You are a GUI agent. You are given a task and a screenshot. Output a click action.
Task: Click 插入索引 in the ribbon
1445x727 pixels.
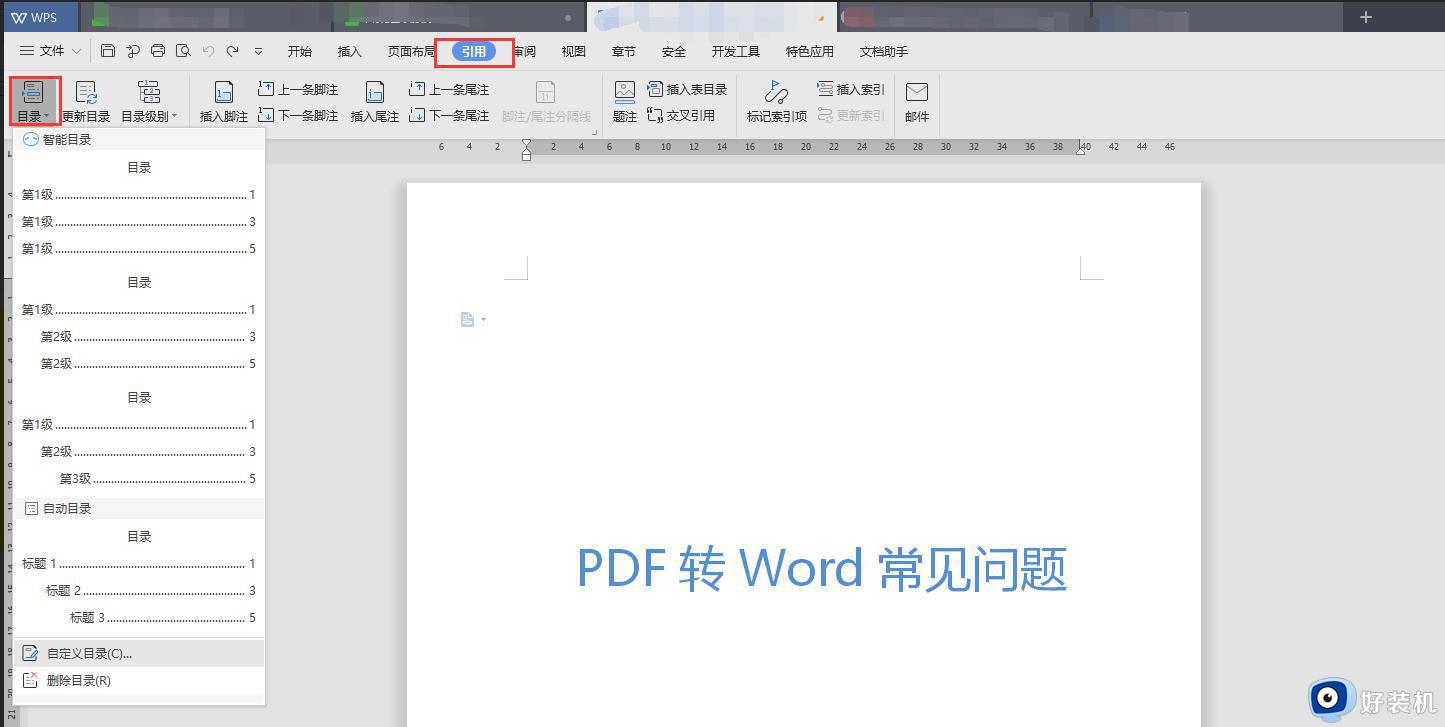[x=851, y=89]
